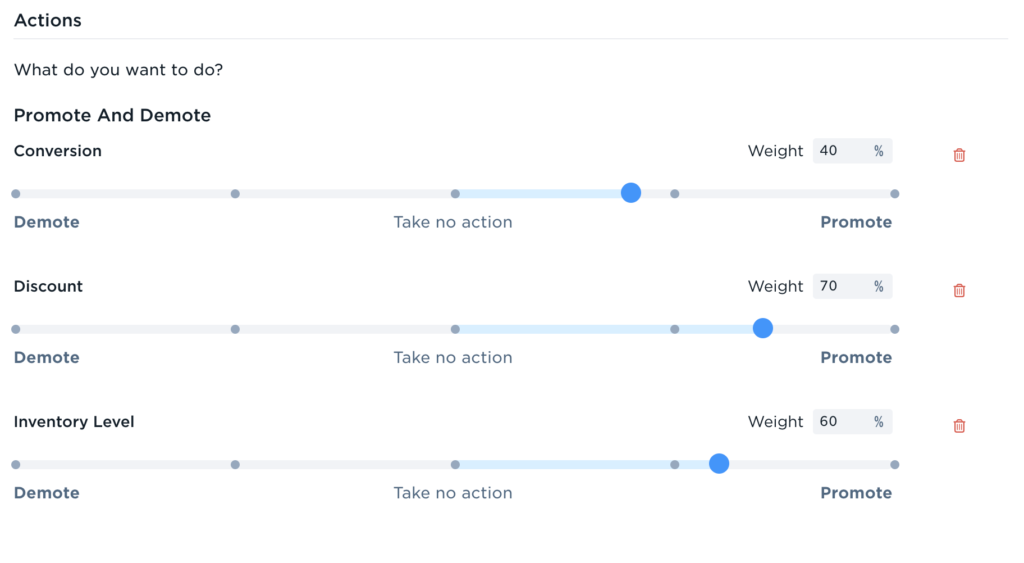Screen dimensions: 1024x563
Task: Click the Discount weight field showing 70
Action: tap(852, 286)
